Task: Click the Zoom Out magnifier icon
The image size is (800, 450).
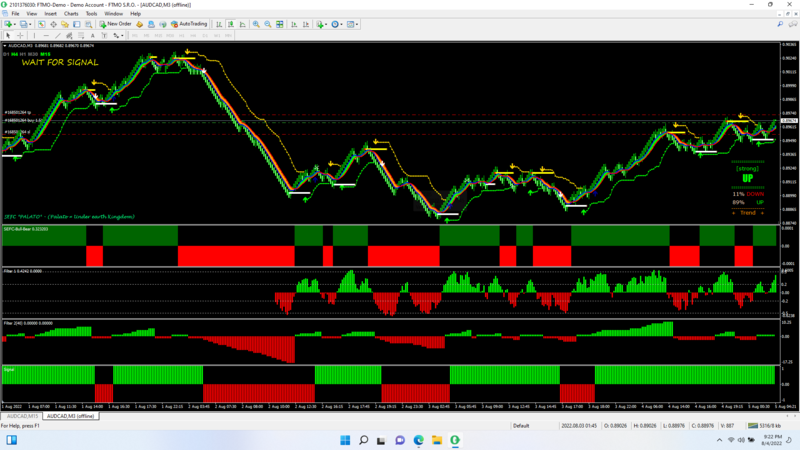Action: coord(267,24)
